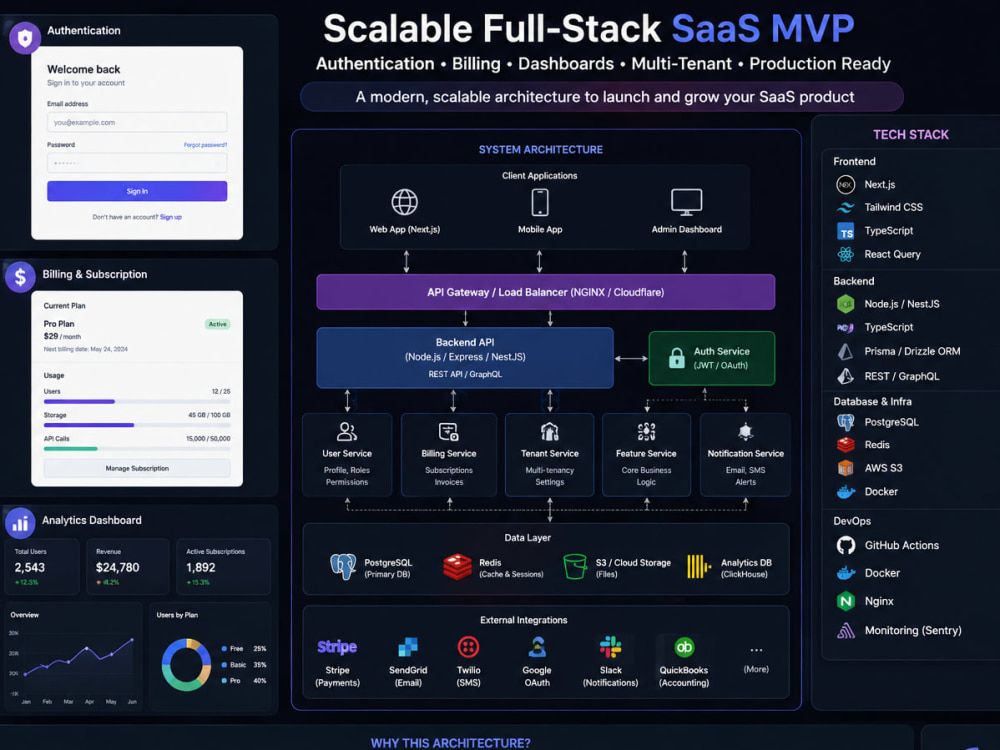Focus the Password input field

[x=137, y=163]
